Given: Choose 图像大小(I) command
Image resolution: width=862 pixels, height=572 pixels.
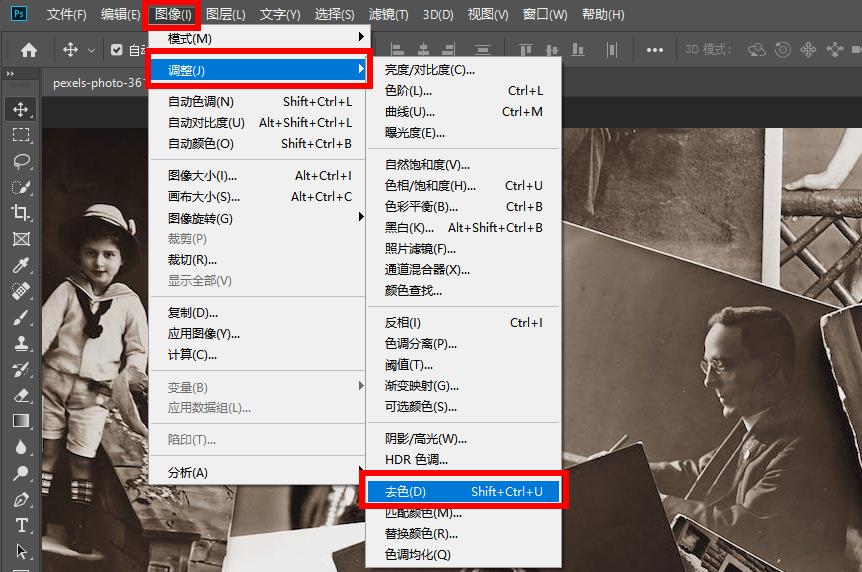Looking at the screenshot, I should pos(259,175).
